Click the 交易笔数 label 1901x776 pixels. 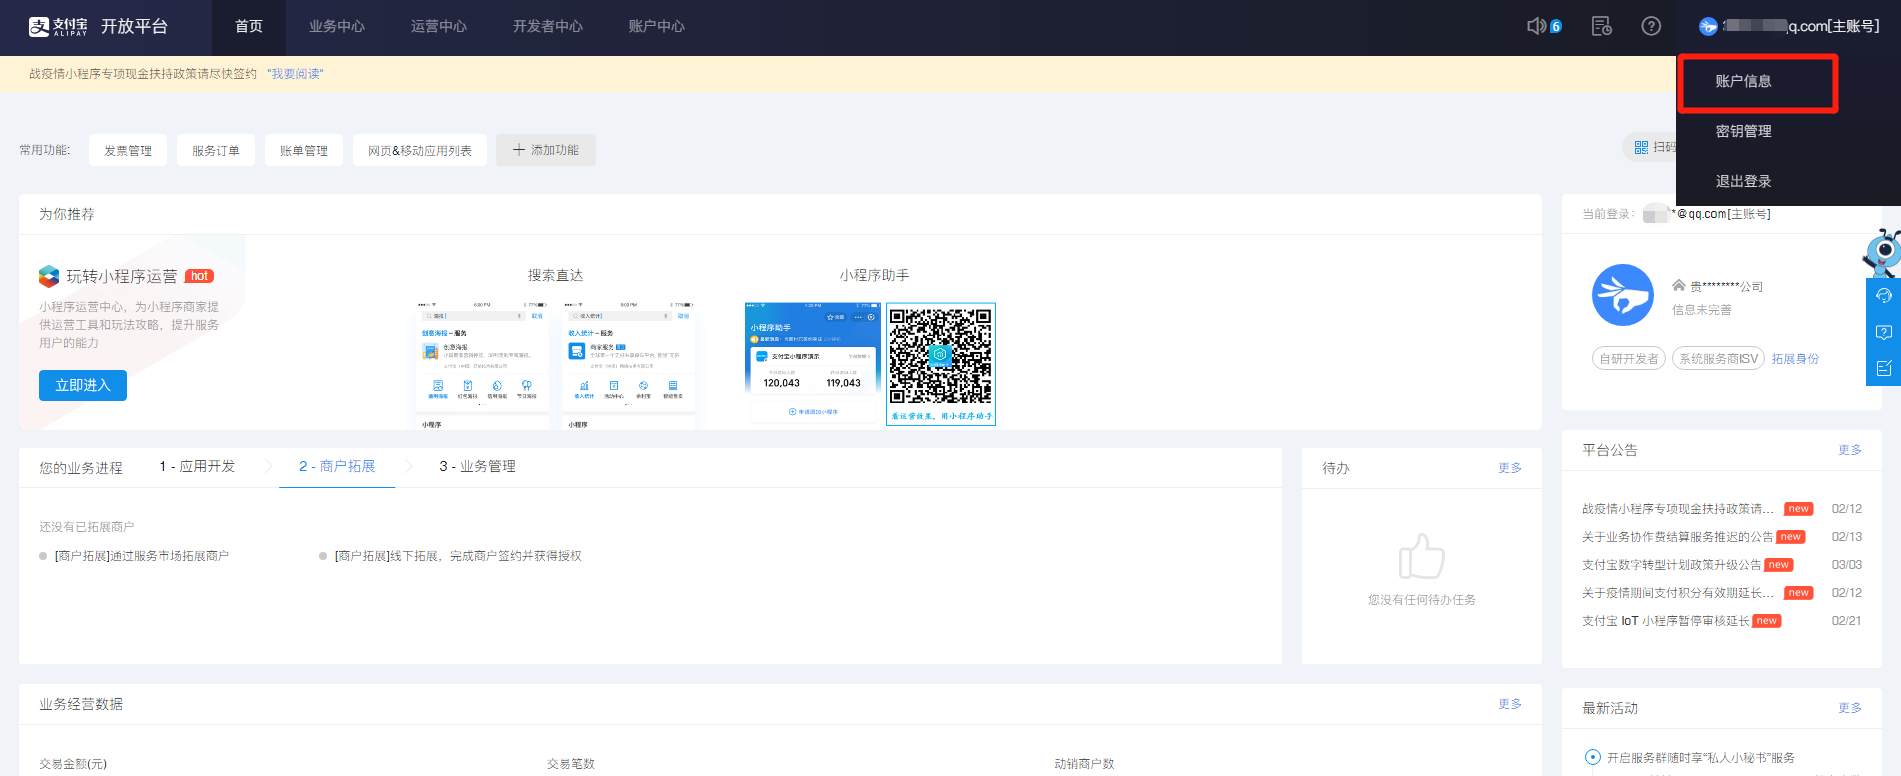tap(571, 764)
